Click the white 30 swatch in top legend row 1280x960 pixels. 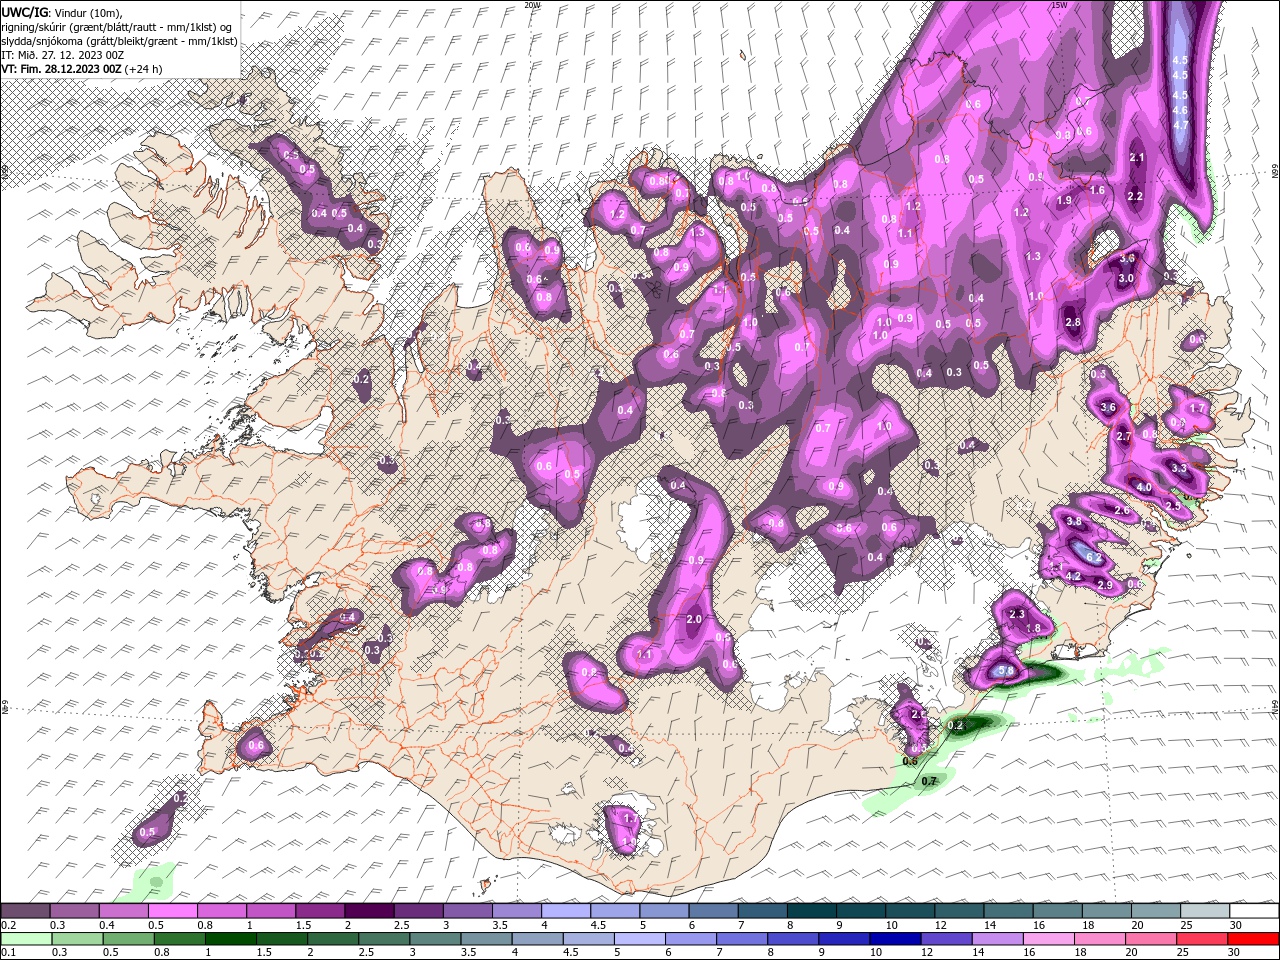(x=1255, y=910)
